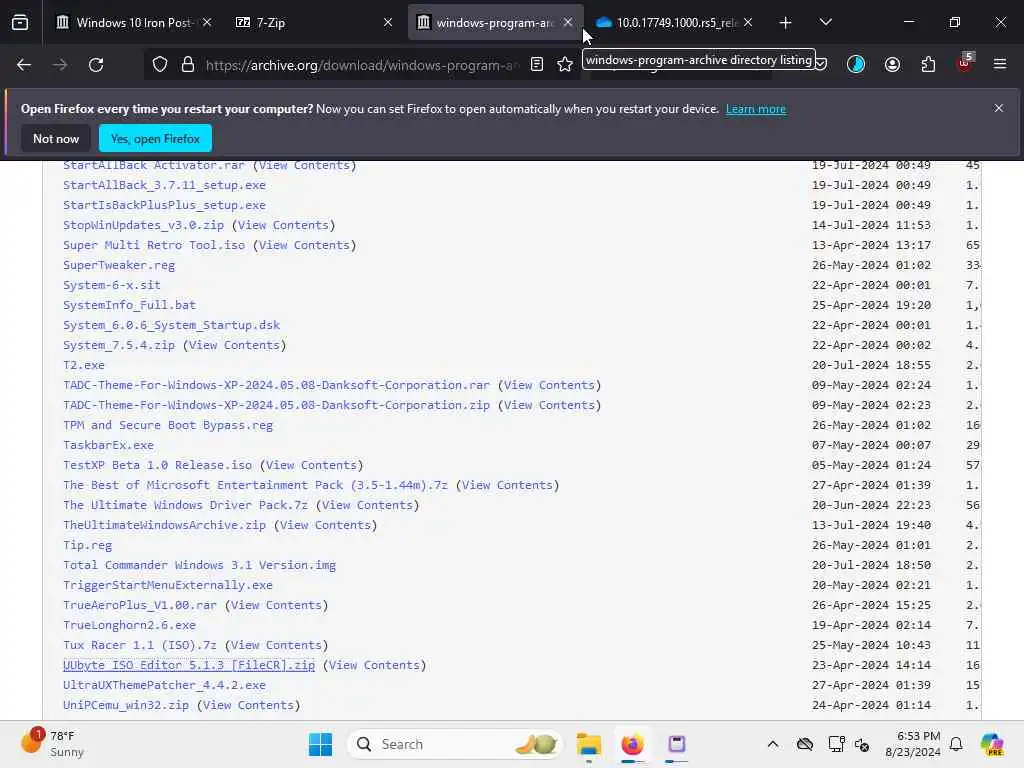This screenshot has height=768, width=1024.
Task: Select the windows-program-archive tab
Action: 494,23
